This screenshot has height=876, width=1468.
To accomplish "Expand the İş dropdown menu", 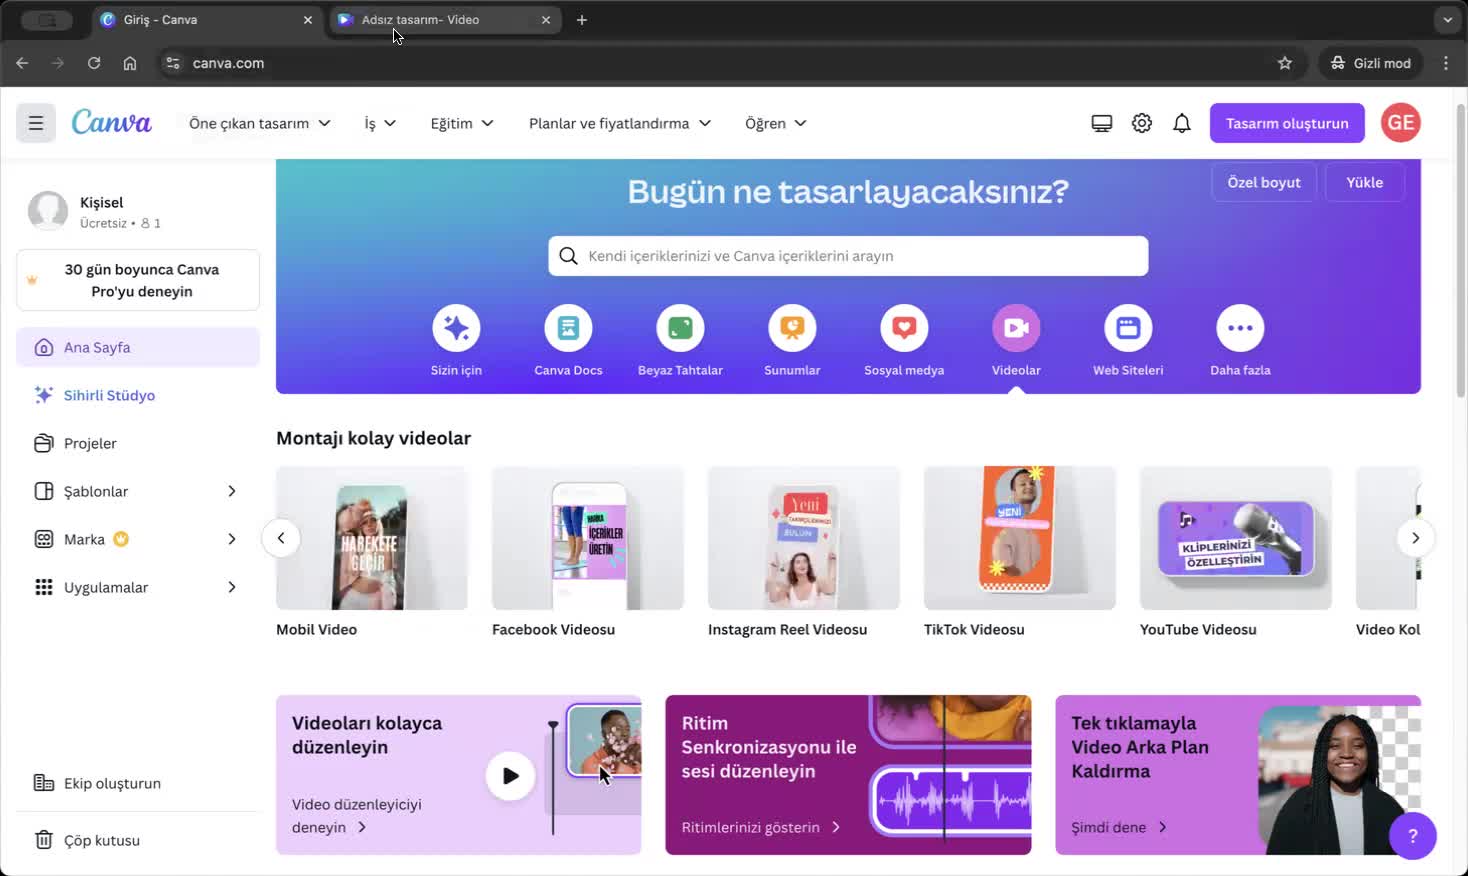I will (x=380, y=123).
